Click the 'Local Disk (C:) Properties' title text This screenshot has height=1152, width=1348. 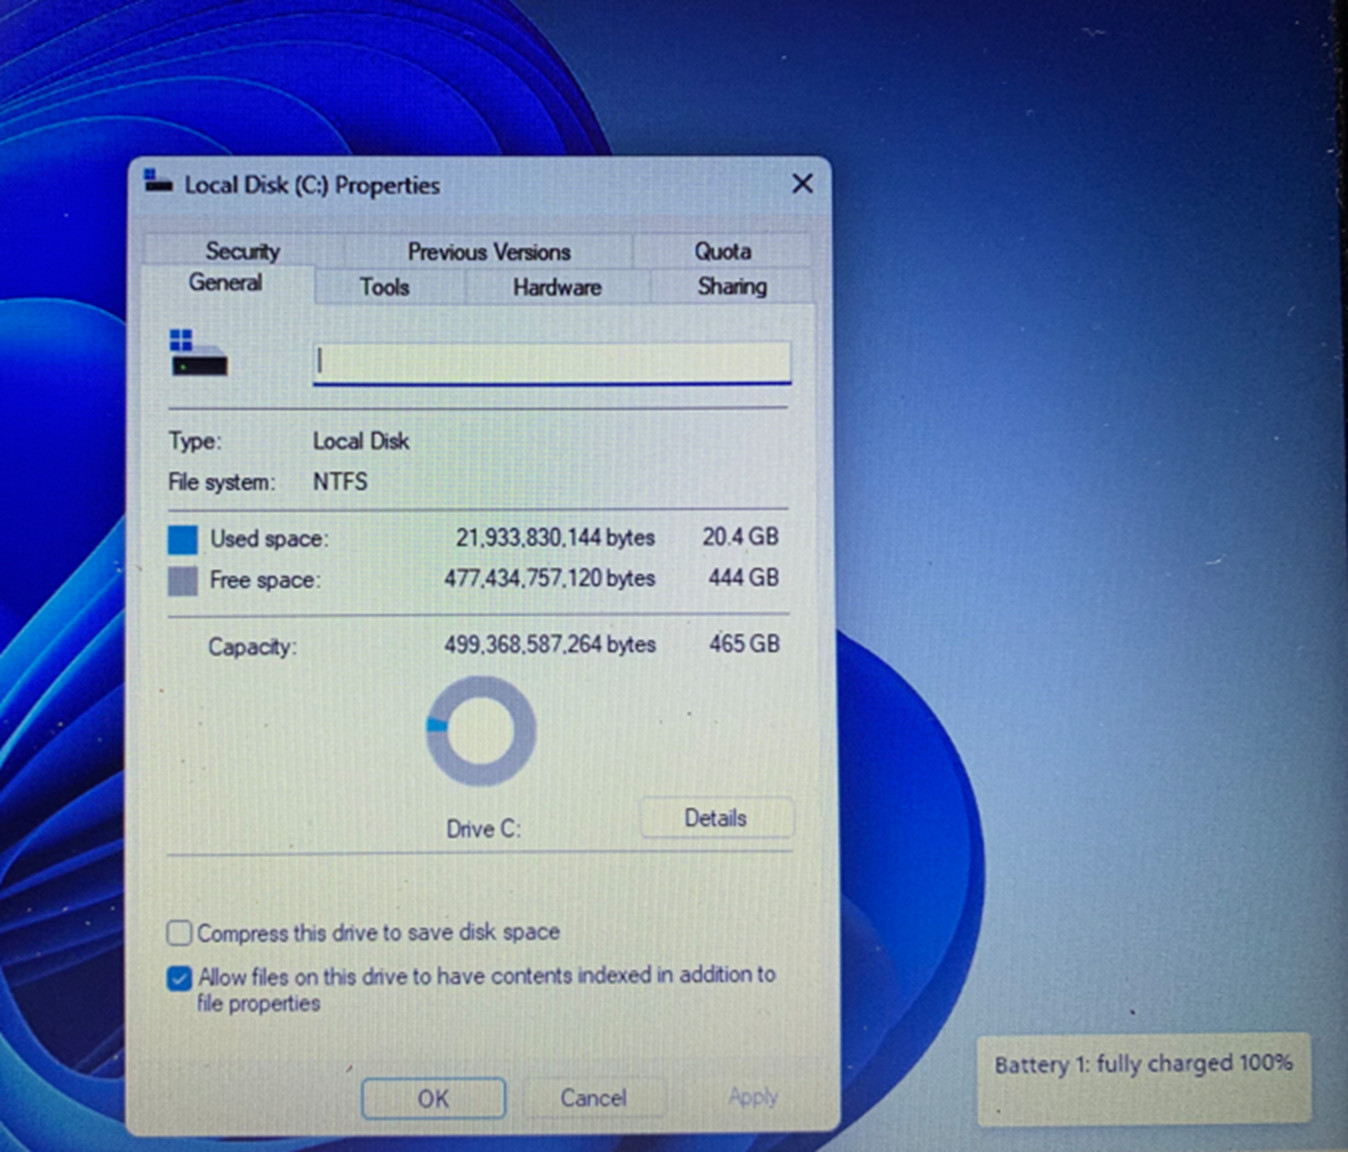(x=312, y=185)
